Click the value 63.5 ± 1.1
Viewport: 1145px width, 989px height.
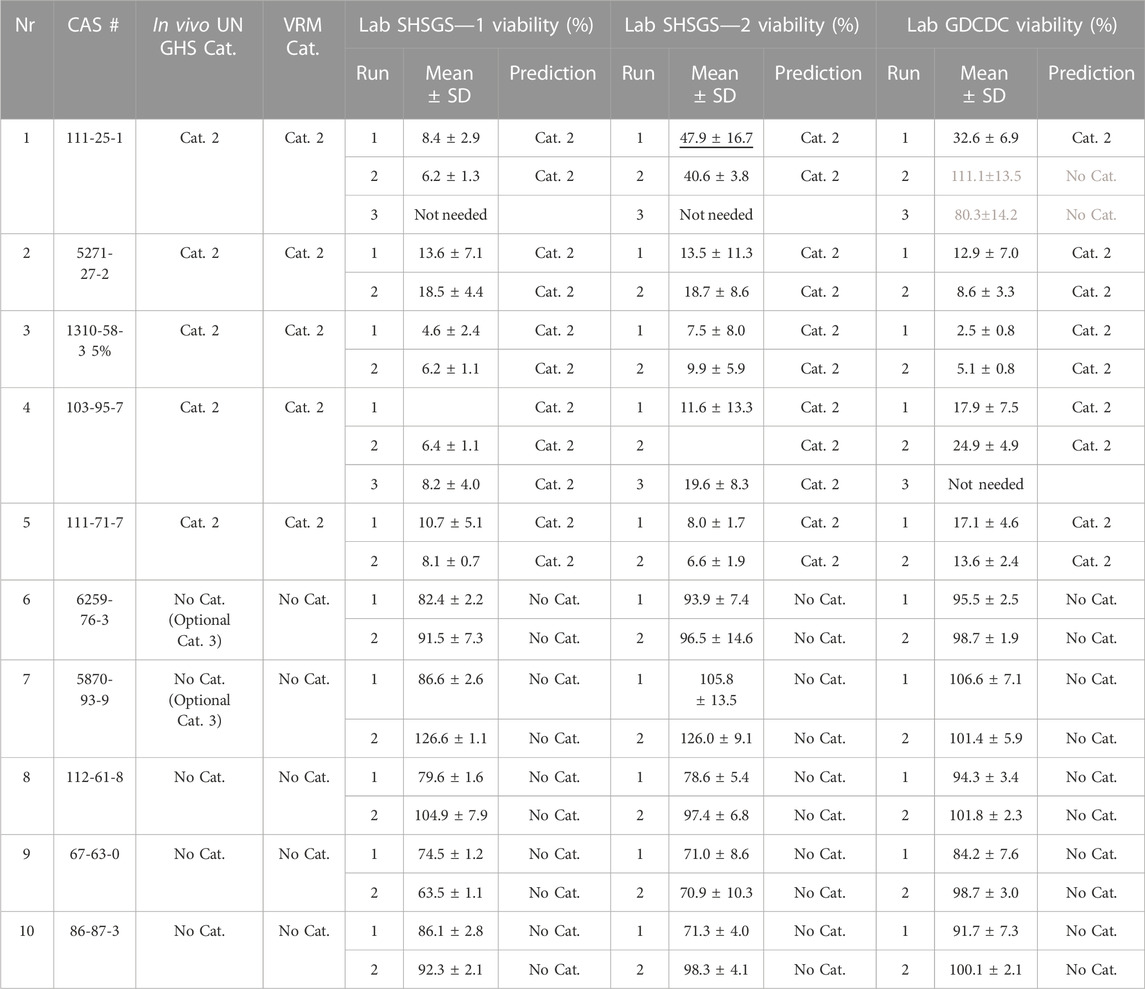(451, 893)
